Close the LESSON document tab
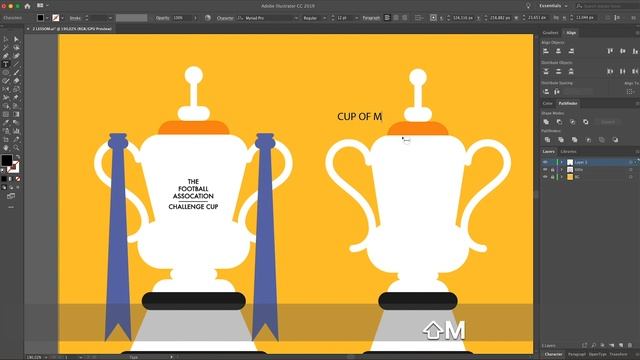 pyautogui.click(x=28, y=29)
